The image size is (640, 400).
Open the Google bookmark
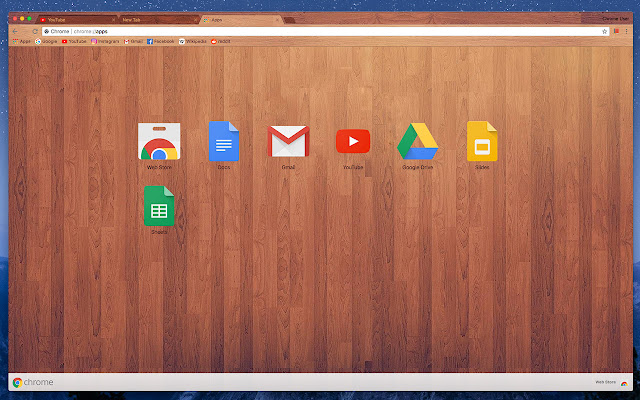pos(46,41)
